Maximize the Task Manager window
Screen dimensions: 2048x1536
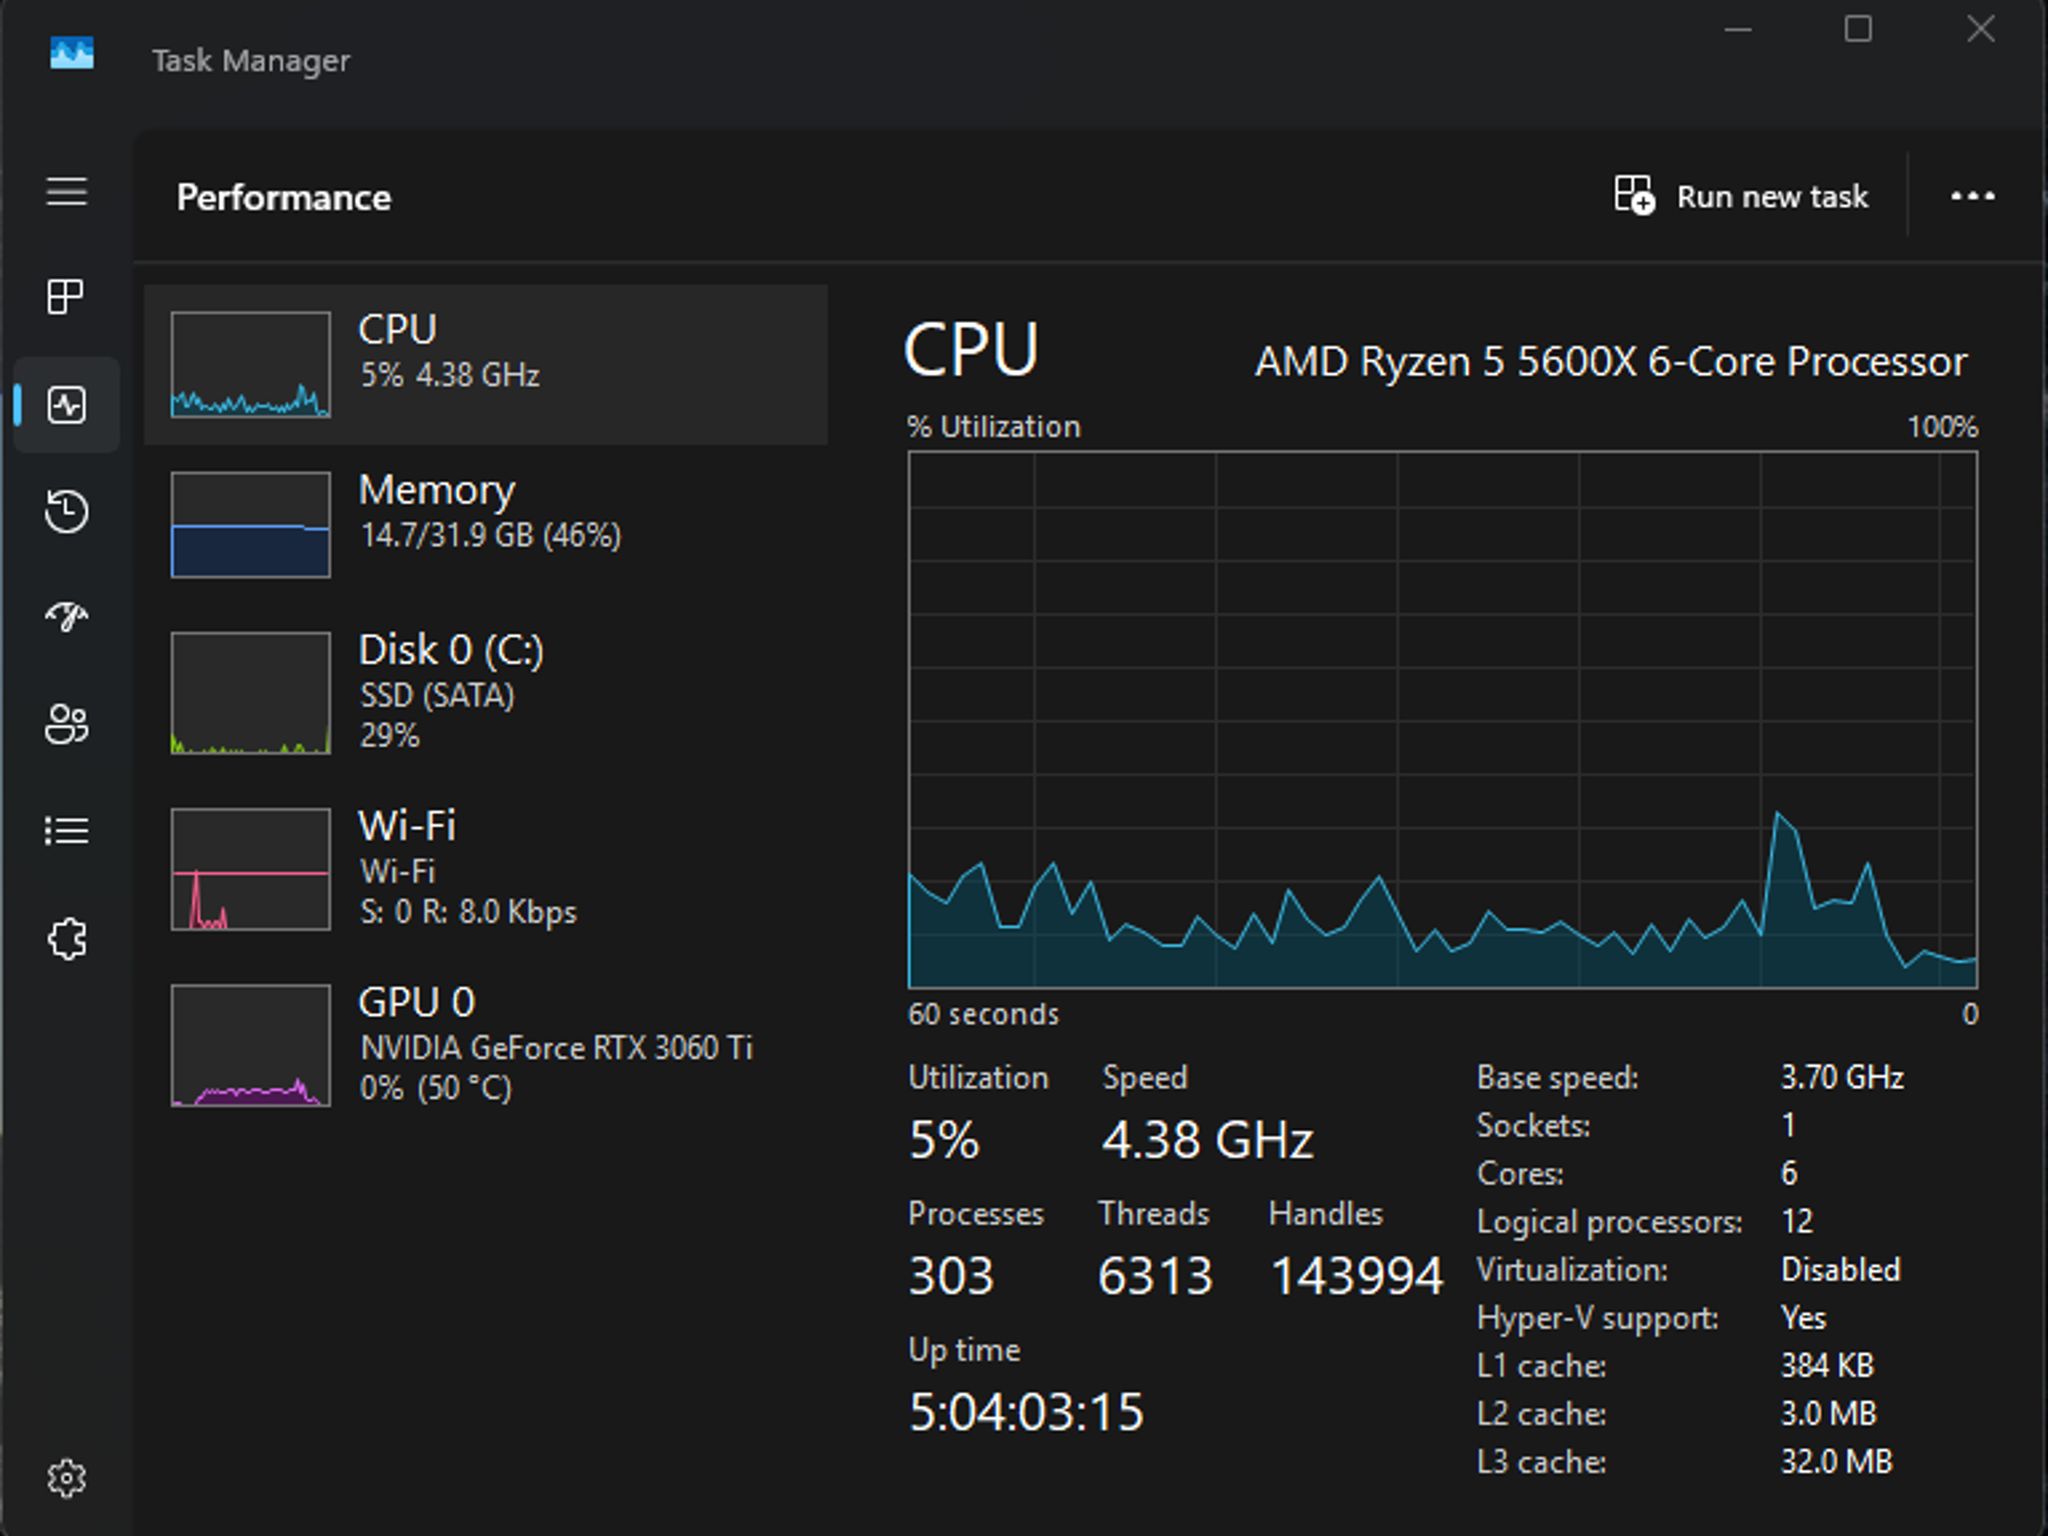pyautogui.click(x=1858, y=29)
